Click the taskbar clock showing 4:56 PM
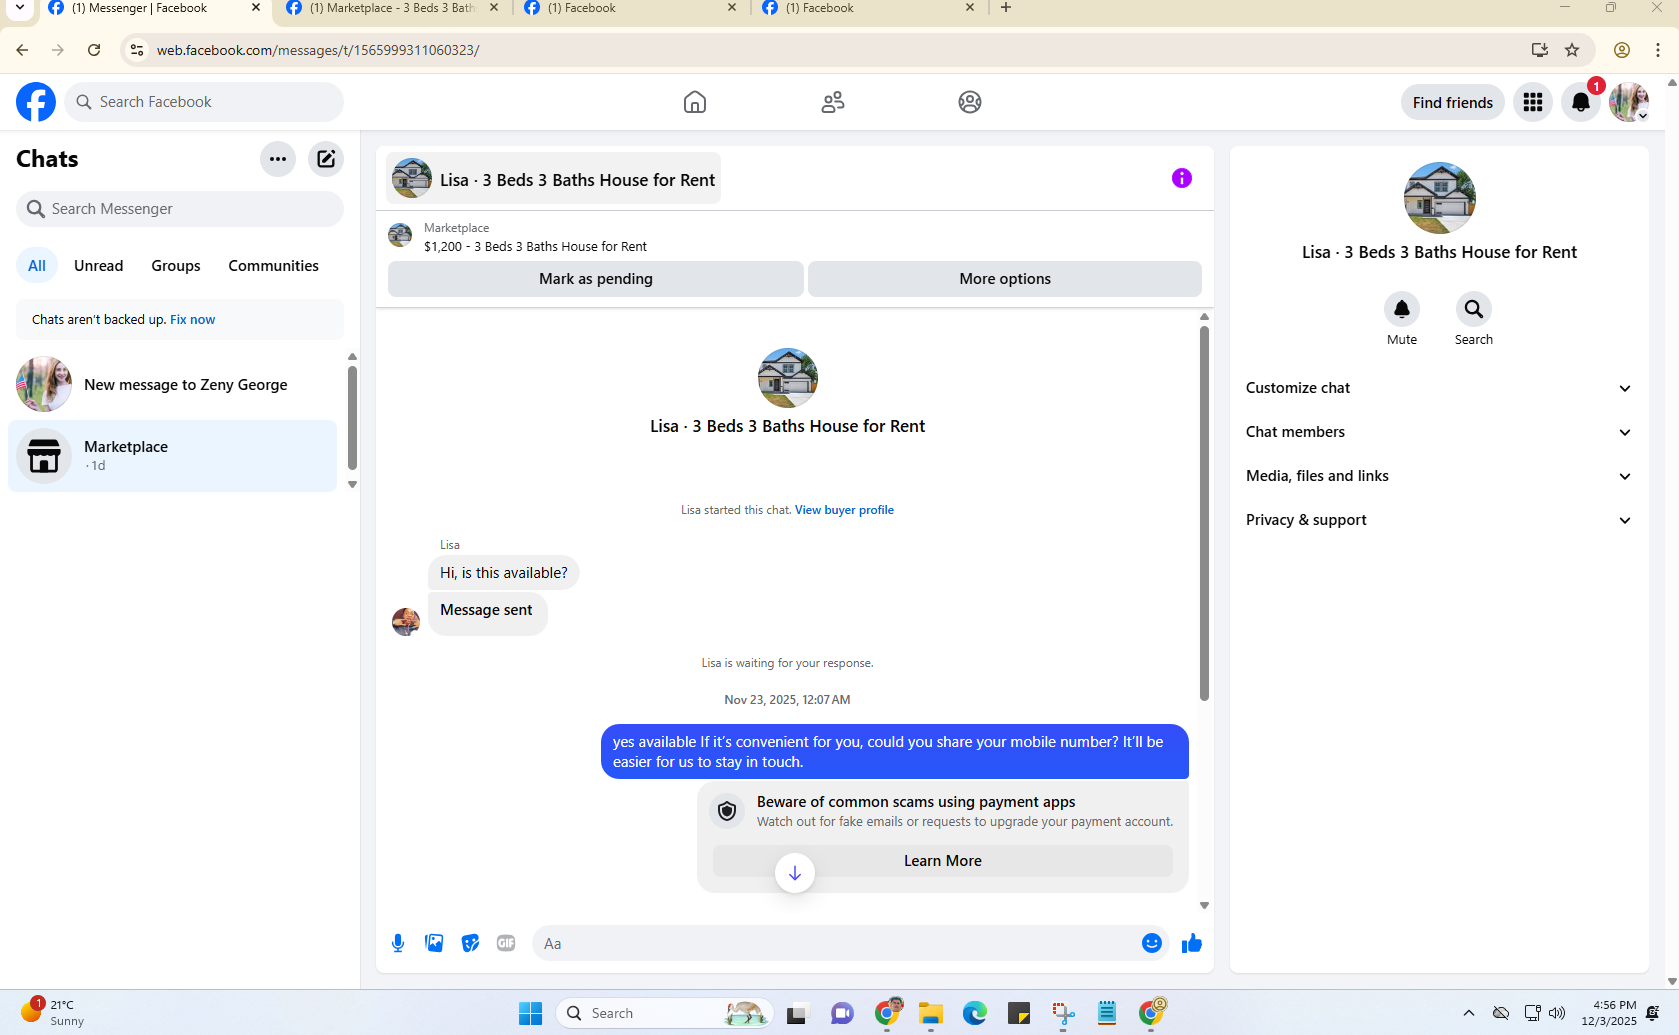Image resolution: width=1679 pixels, height=1035 pixels. [x=1609, y=1013]
